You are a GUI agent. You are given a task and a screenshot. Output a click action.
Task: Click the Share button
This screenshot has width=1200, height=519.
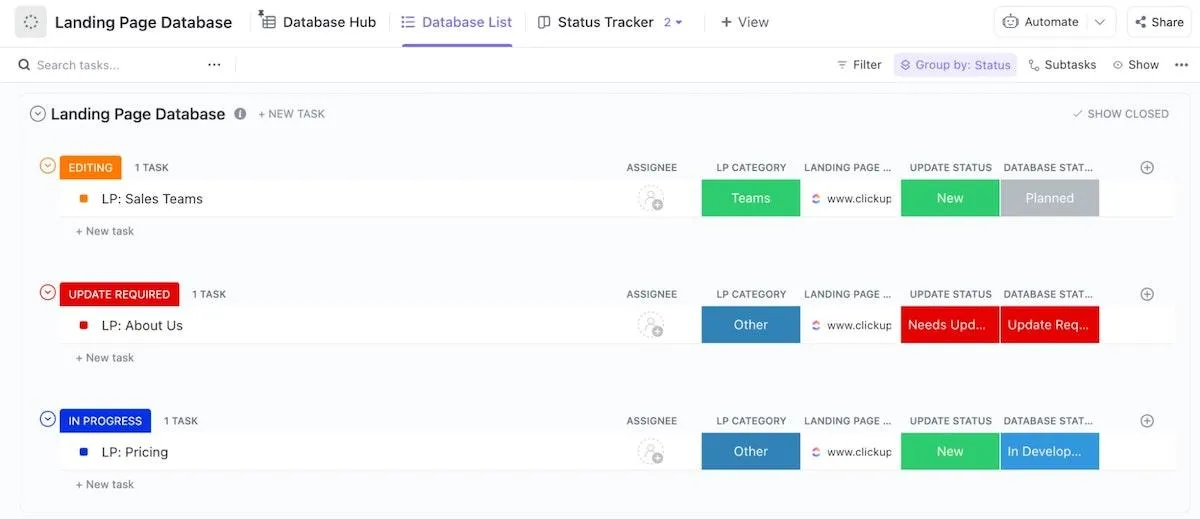(x=1159, y=22)
